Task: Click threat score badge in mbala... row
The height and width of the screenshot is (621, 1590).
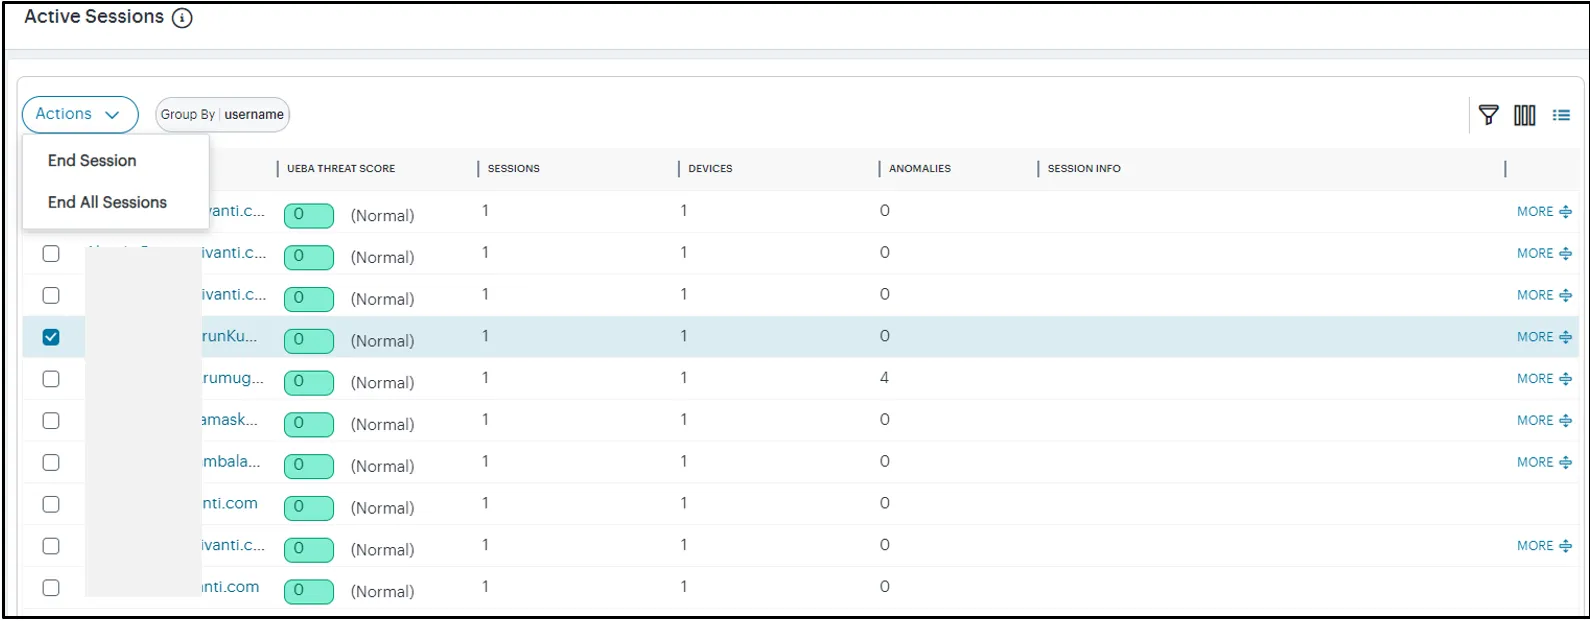Action: [309, 465]
